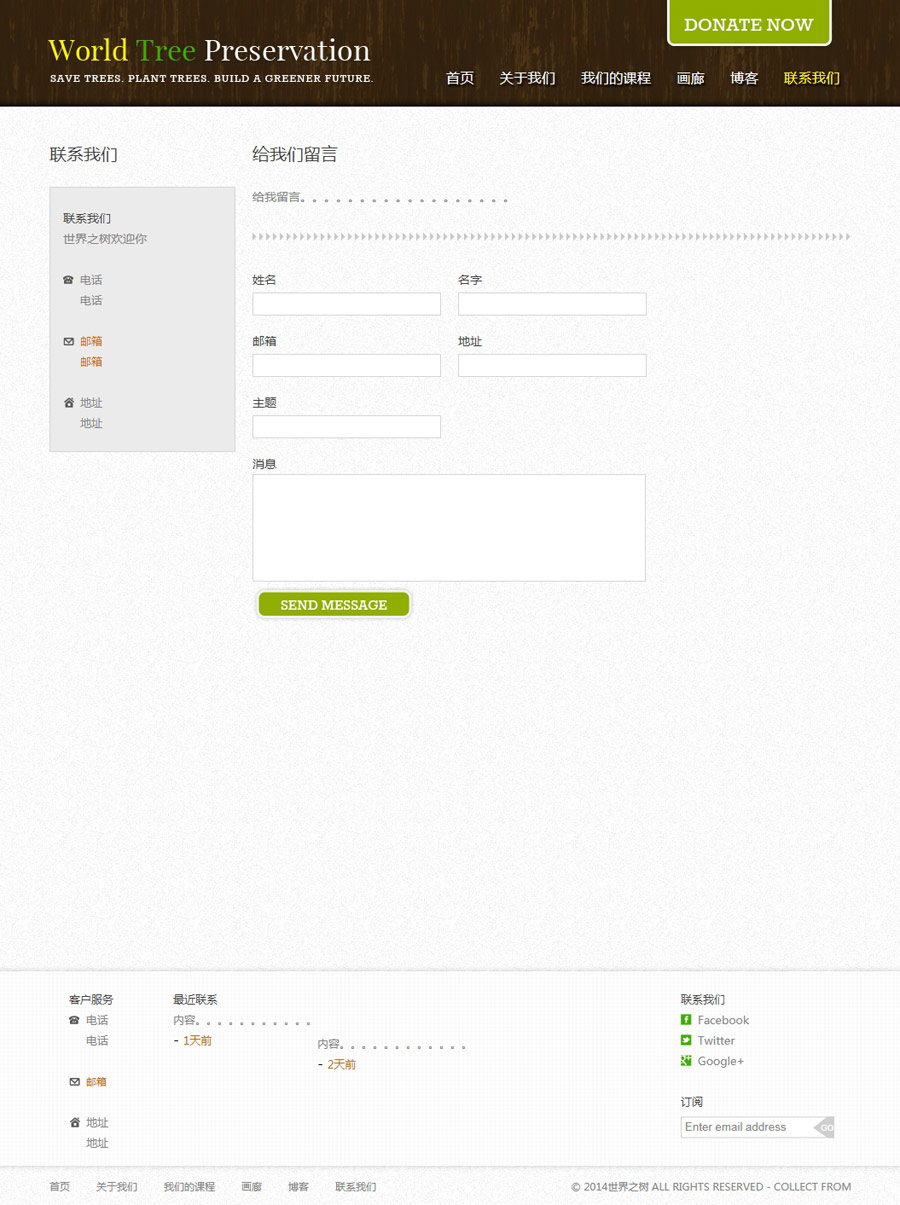The image size is (900, 1205).
Task: Open the World Tree Preservation logo link
Action: click(x=209, y=50)
